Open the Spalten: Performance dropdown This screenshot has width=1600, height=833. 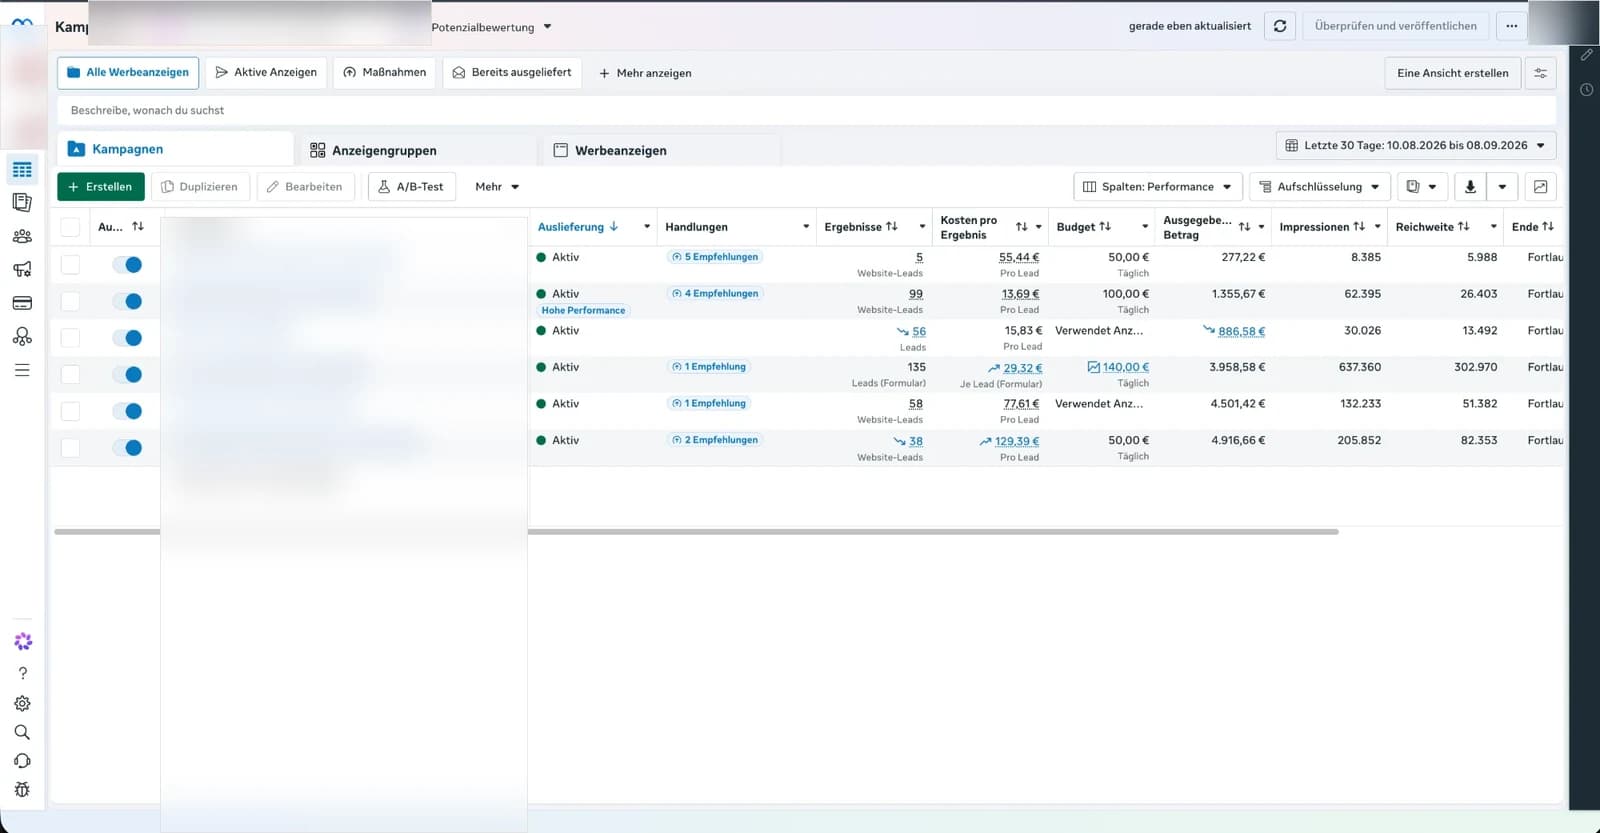(1158, 187)
